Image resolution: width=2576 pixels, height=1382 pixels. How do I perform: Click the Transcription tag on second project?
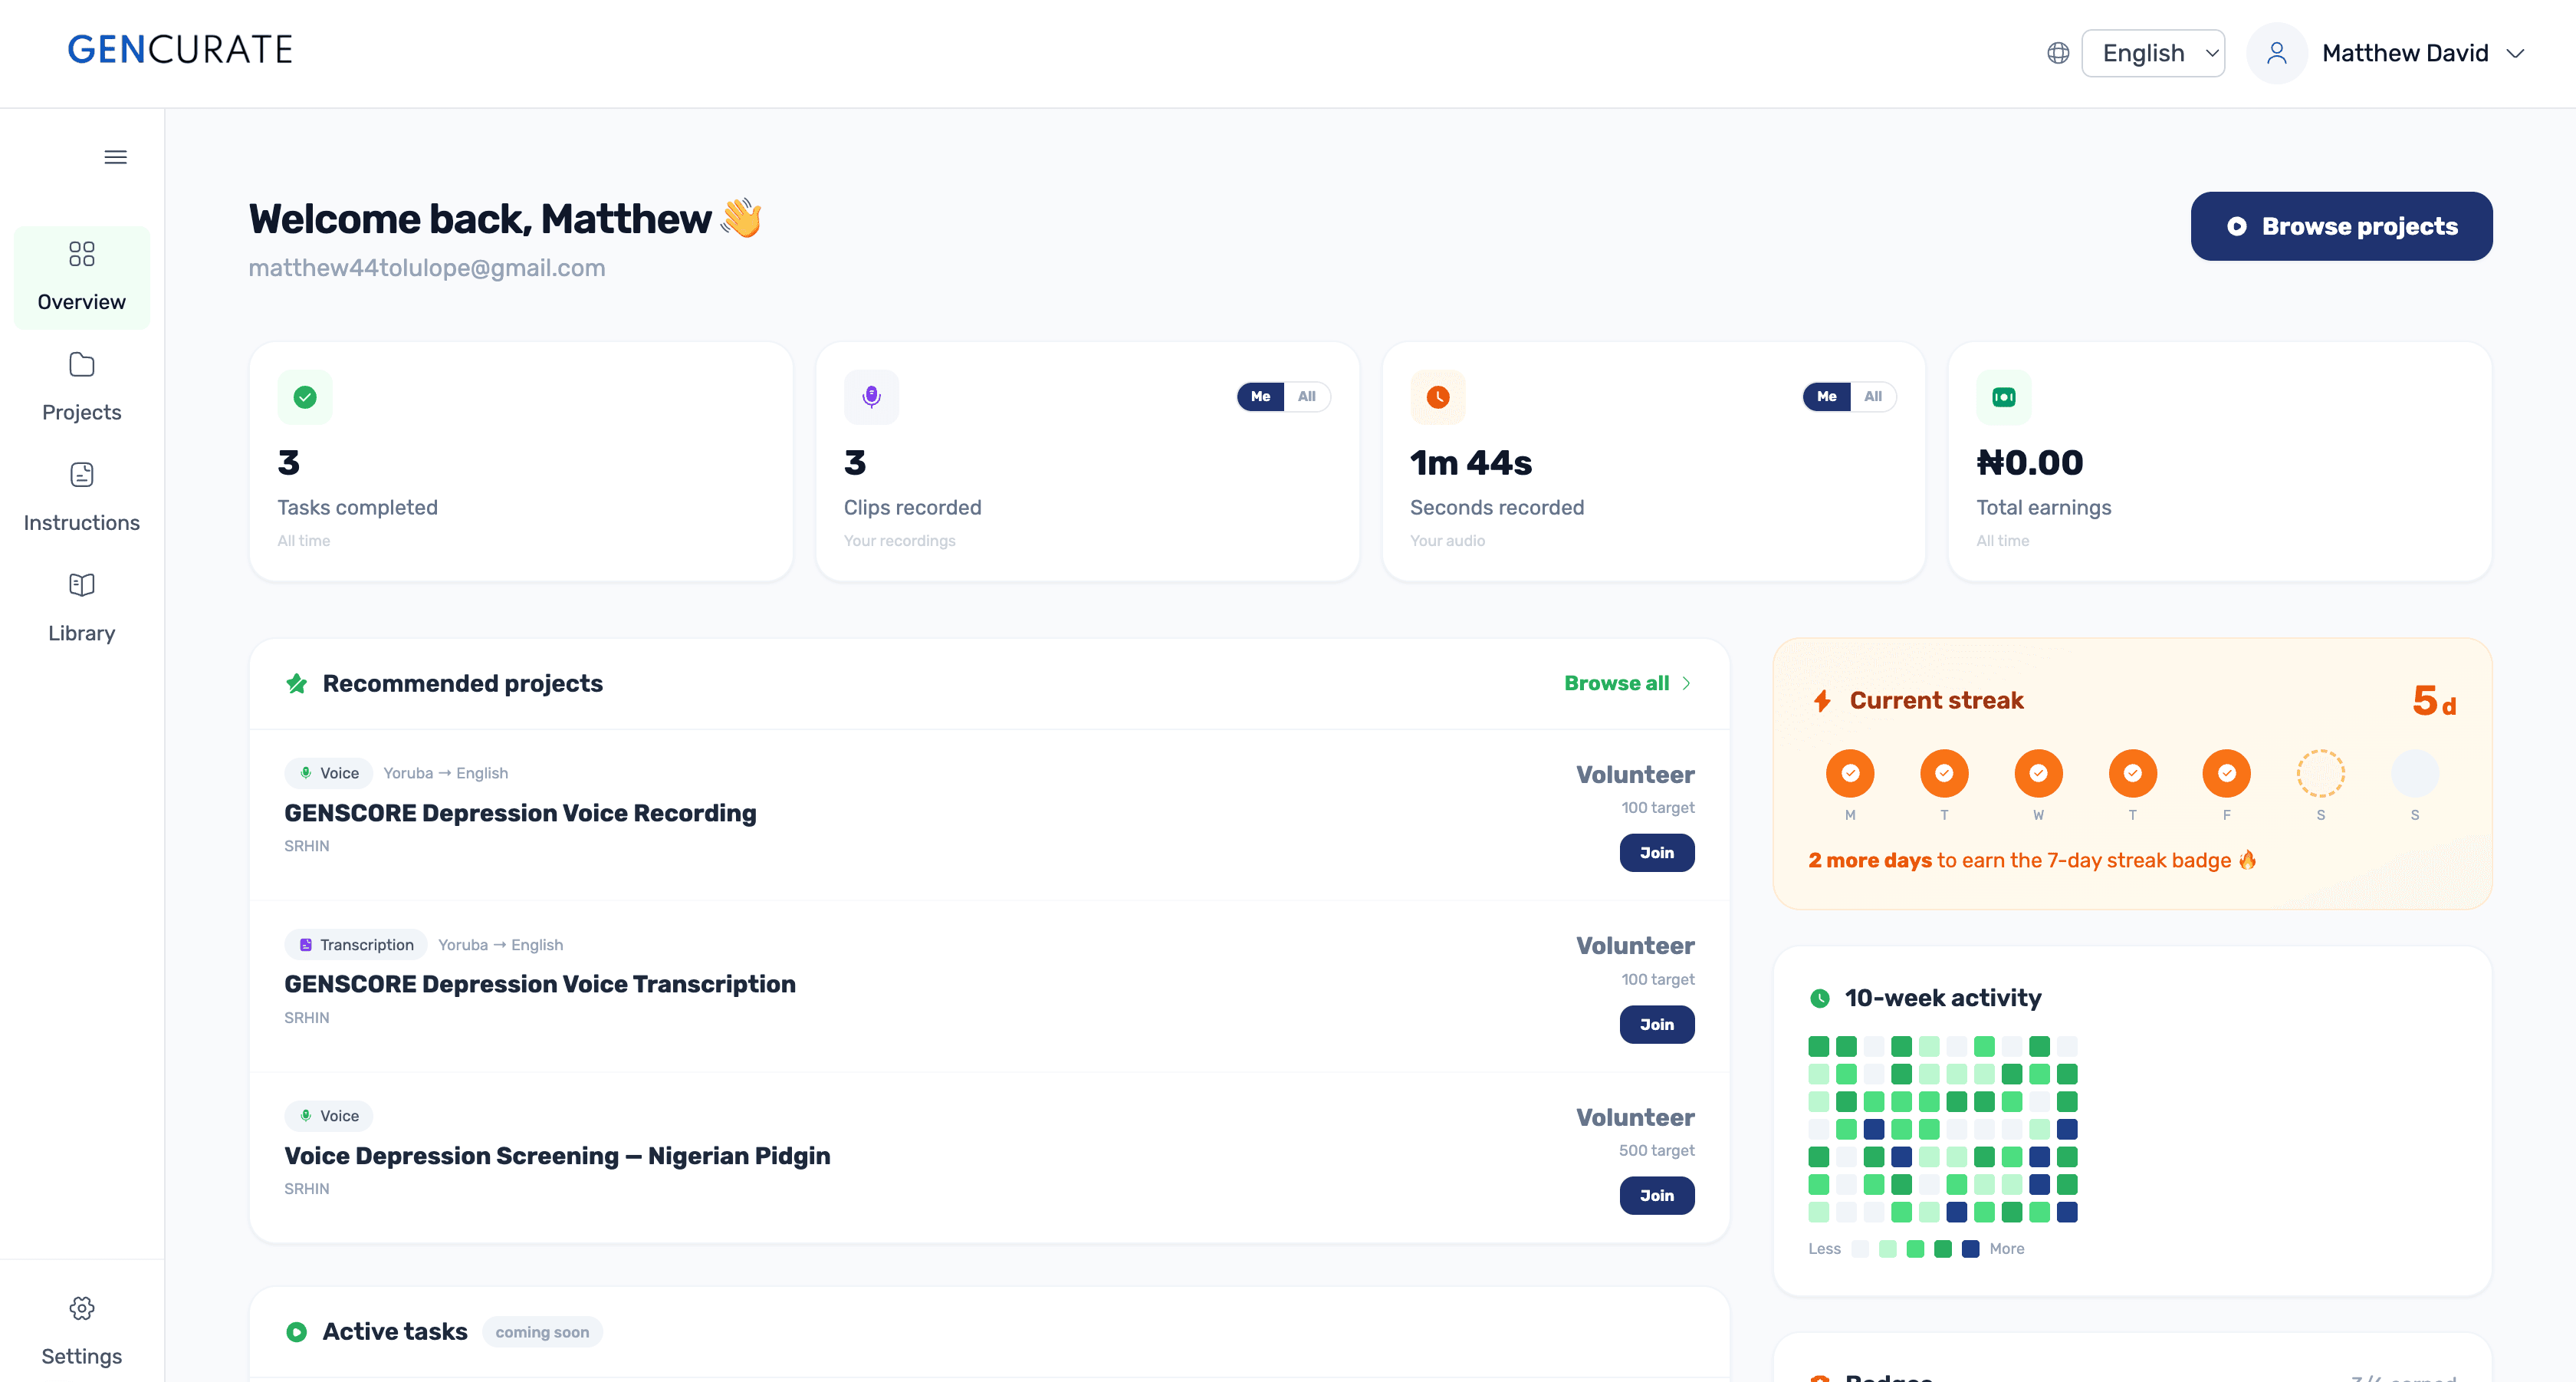click(x=356, y=945)
